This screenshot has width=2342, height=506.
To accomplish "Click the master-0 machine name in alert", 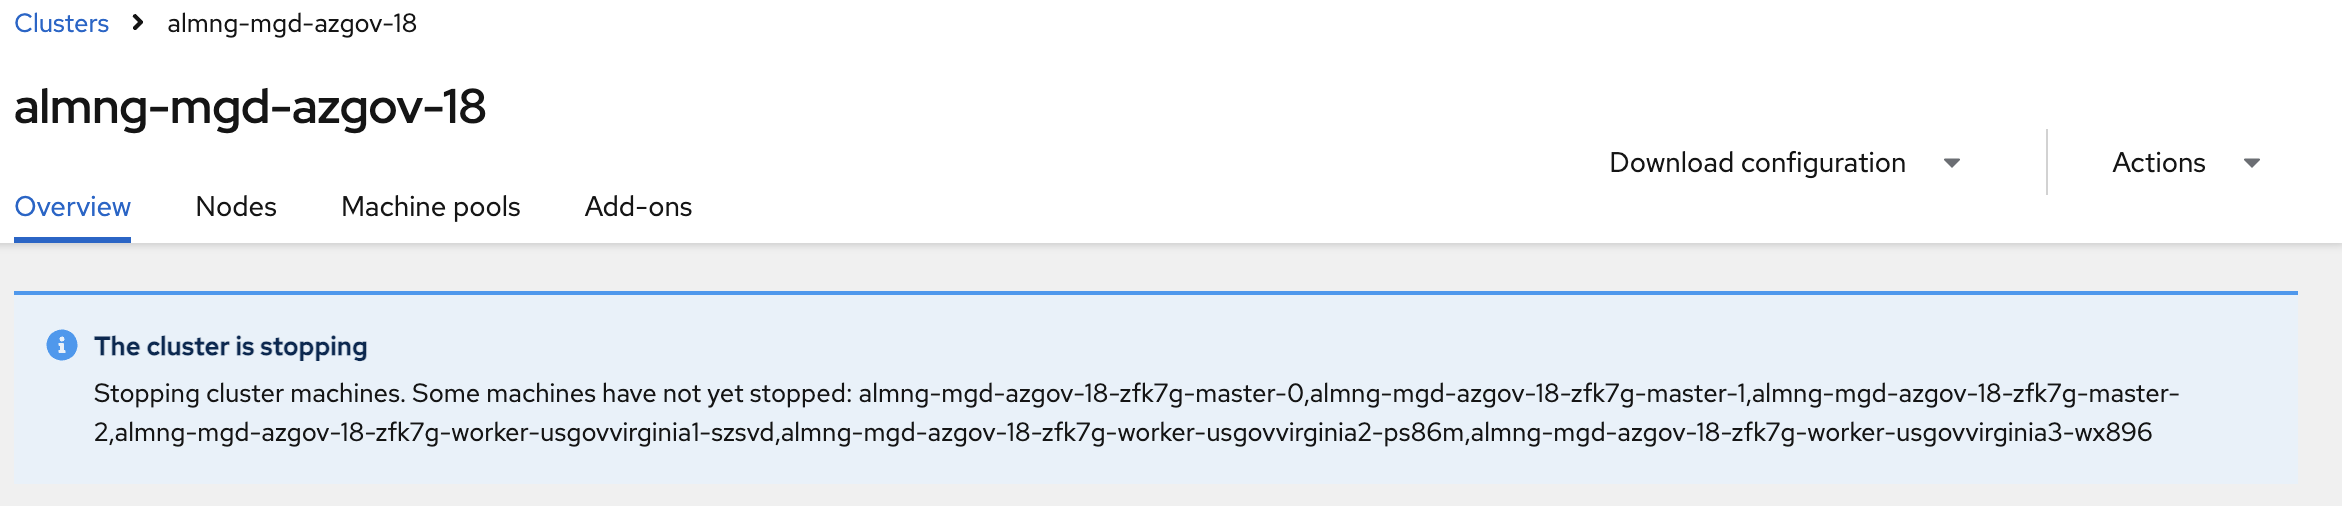I will click(x=1081, y=393).
